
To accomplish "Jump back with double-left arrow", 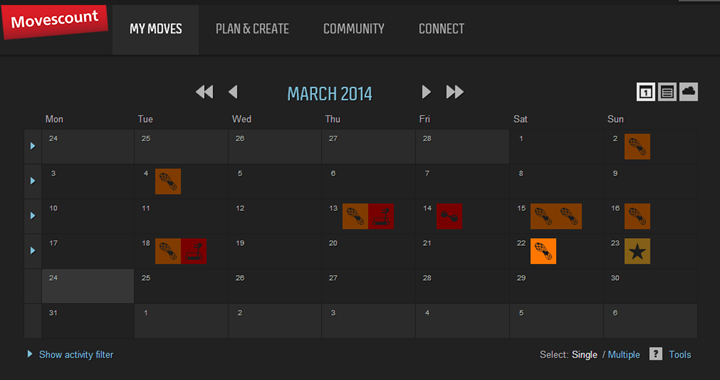I will pos(204,92).
